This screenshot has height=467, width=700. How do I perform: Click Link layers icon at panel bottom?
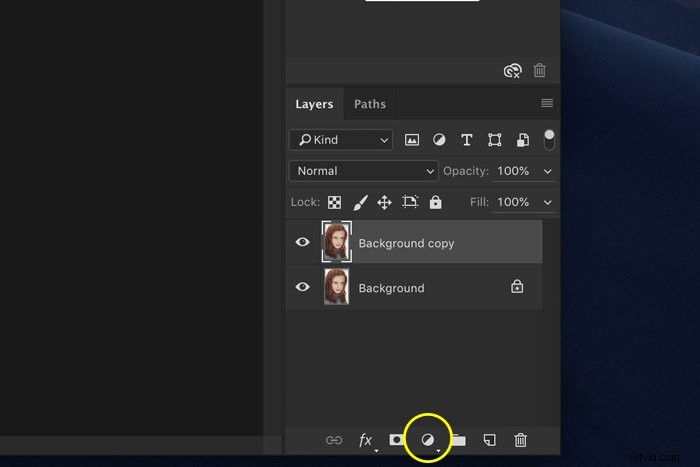pos(334,440)
